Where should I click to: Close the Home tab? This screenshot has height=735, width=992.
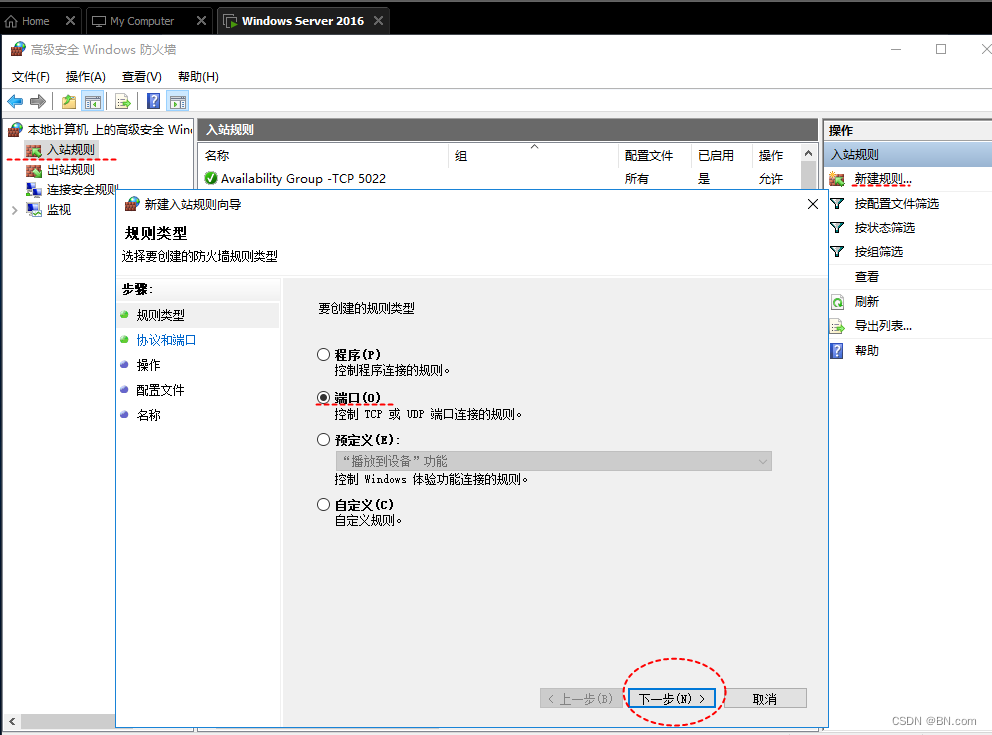[70, 21]
